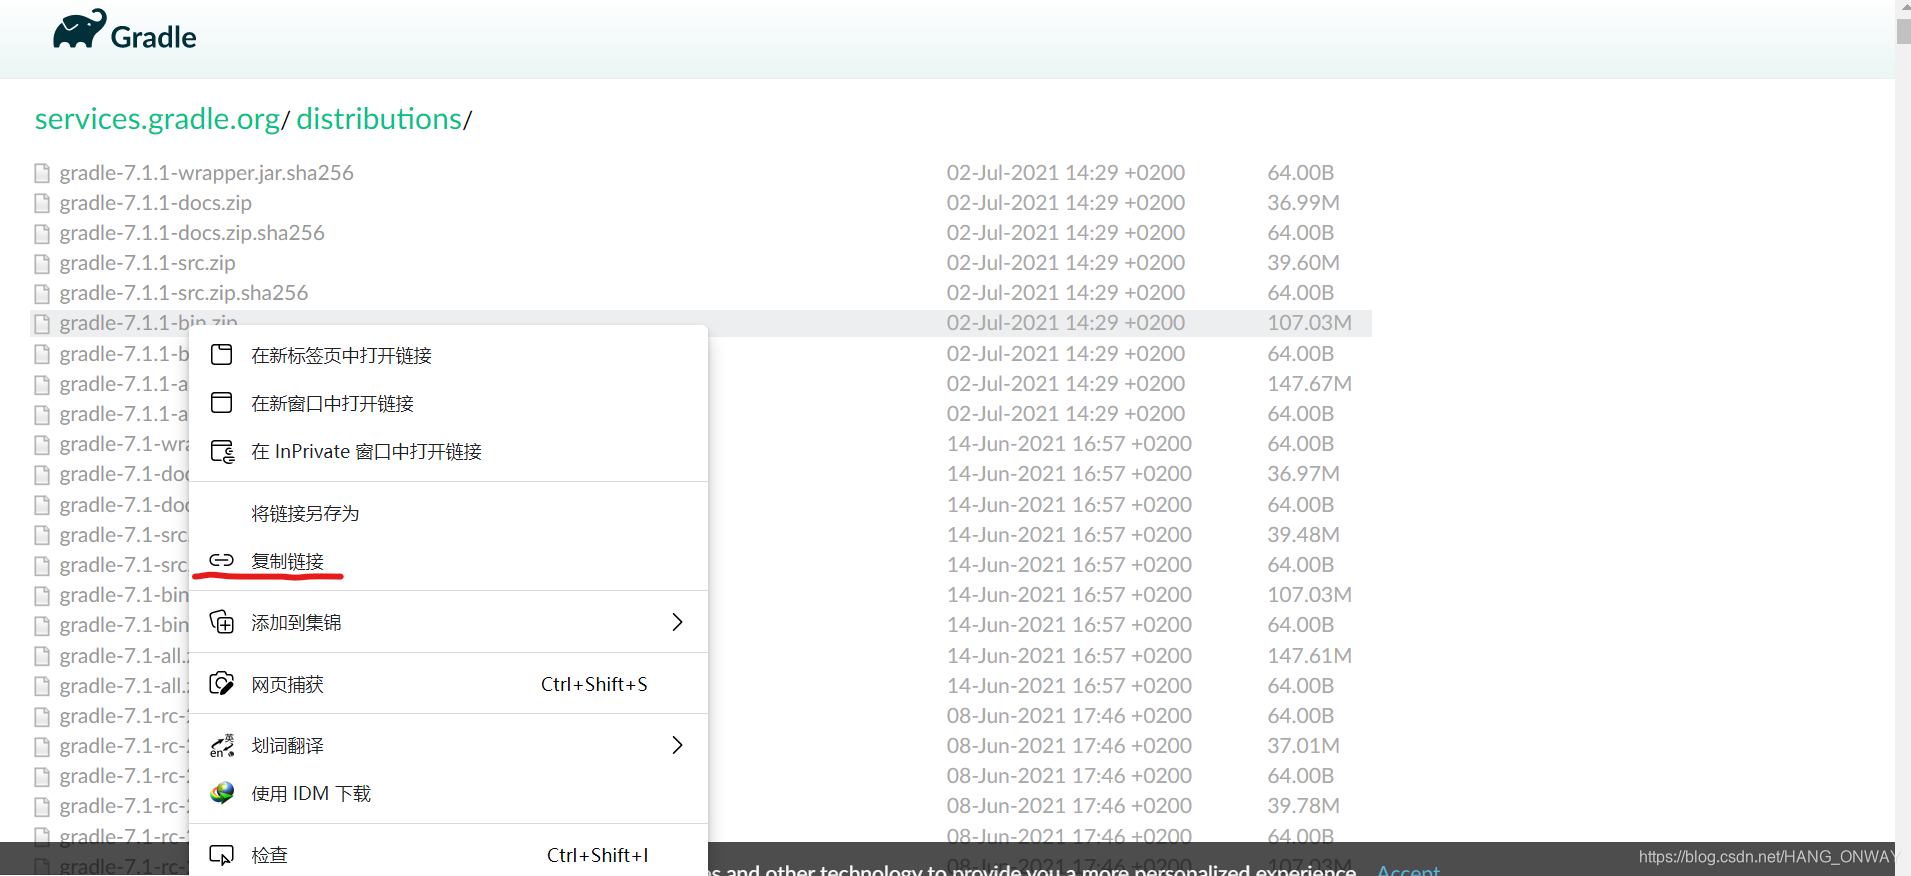Click the add-to-collections icon
Viewport: 1911px width, 876px height.
pyautogui.click(x=222, y=622)
